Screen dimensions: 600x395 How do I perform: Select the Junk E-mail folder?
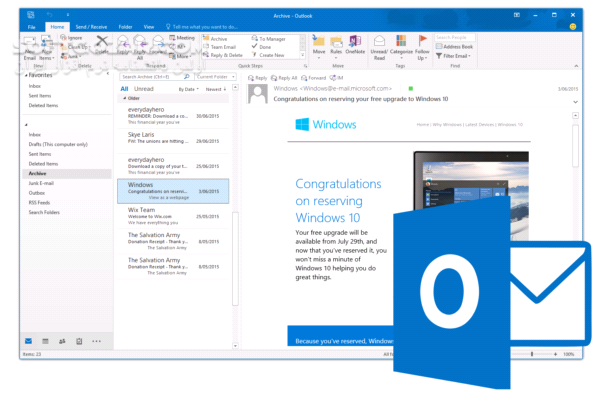tap(41, 183)
